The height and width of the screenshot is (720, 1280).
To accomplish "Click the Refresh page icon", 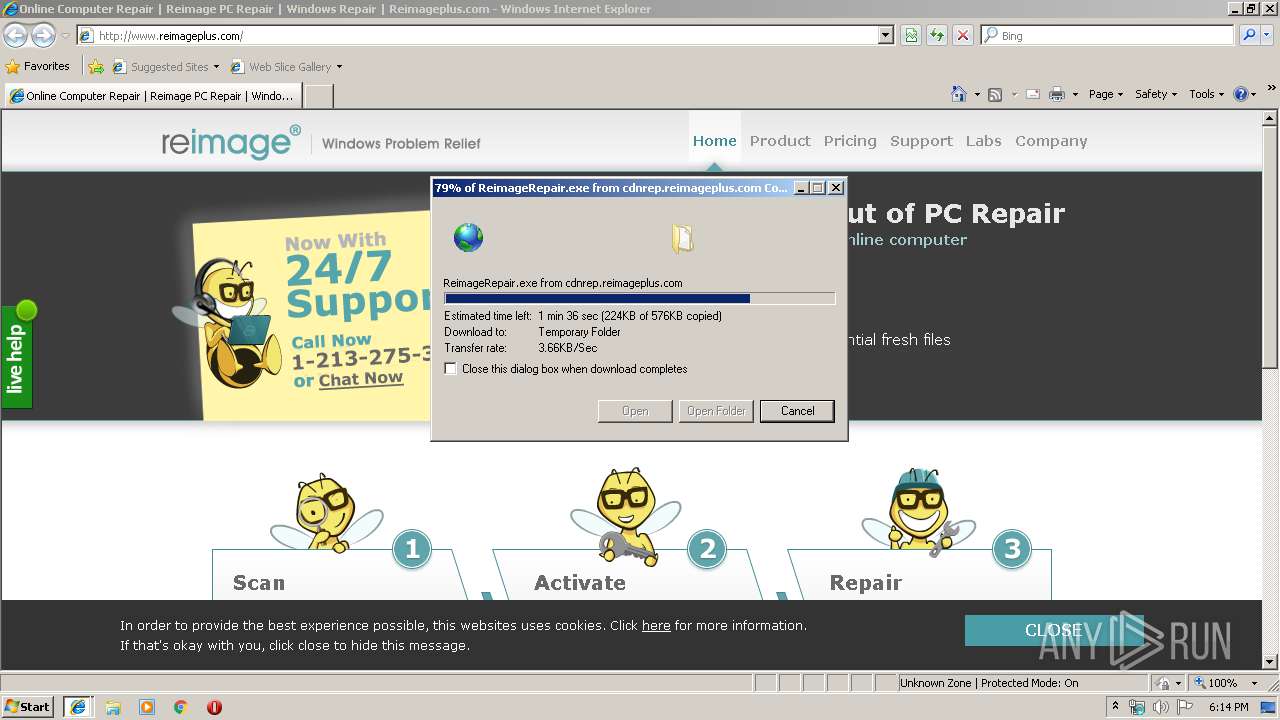I will (937, 35).
